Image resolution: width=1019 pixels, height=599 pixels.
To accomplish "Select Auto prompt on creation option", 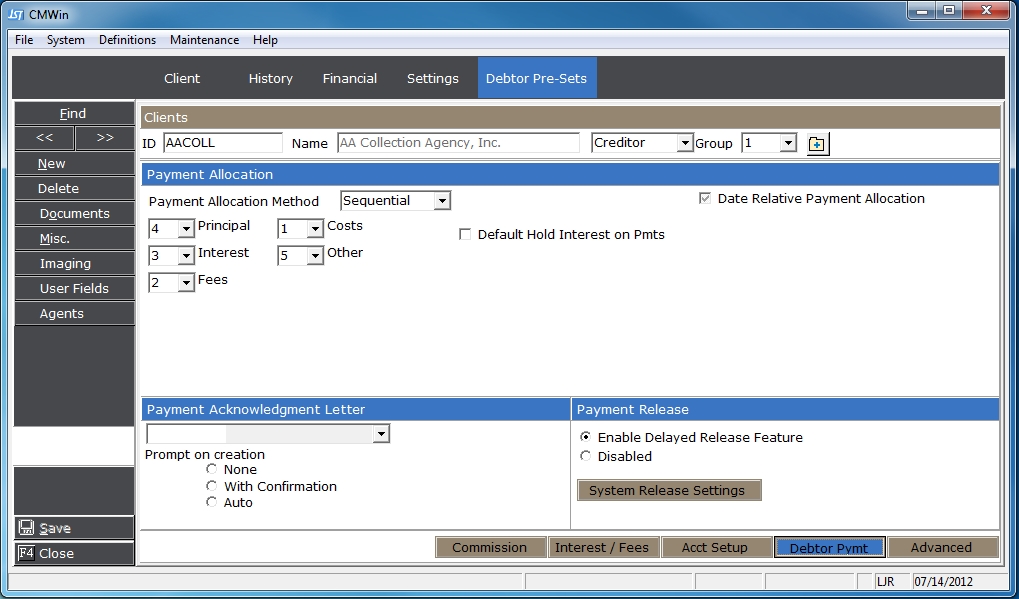I will [212, 503].
